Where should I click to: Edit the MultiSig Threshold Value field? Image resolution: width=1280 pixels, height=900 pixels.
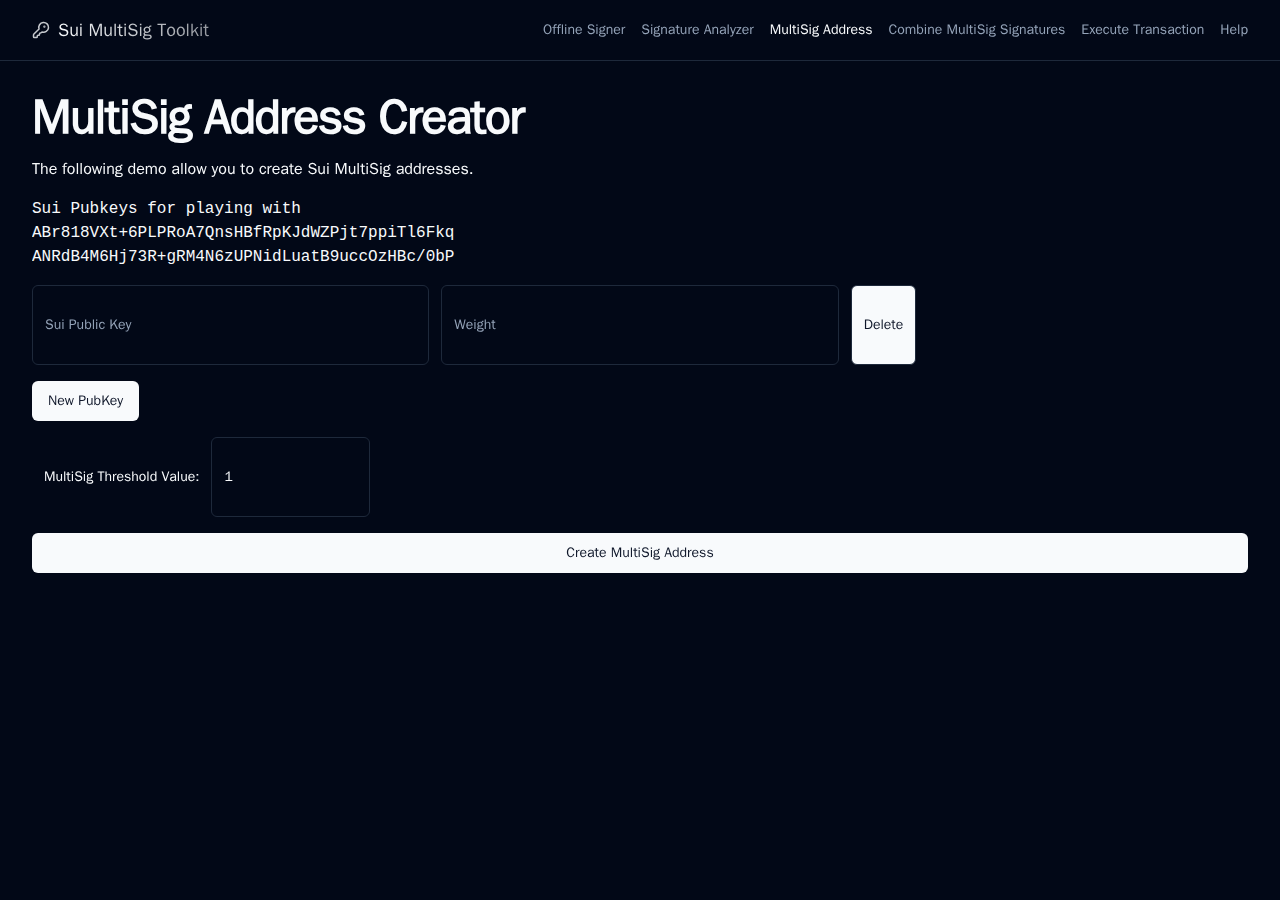(x=290, y=477)
